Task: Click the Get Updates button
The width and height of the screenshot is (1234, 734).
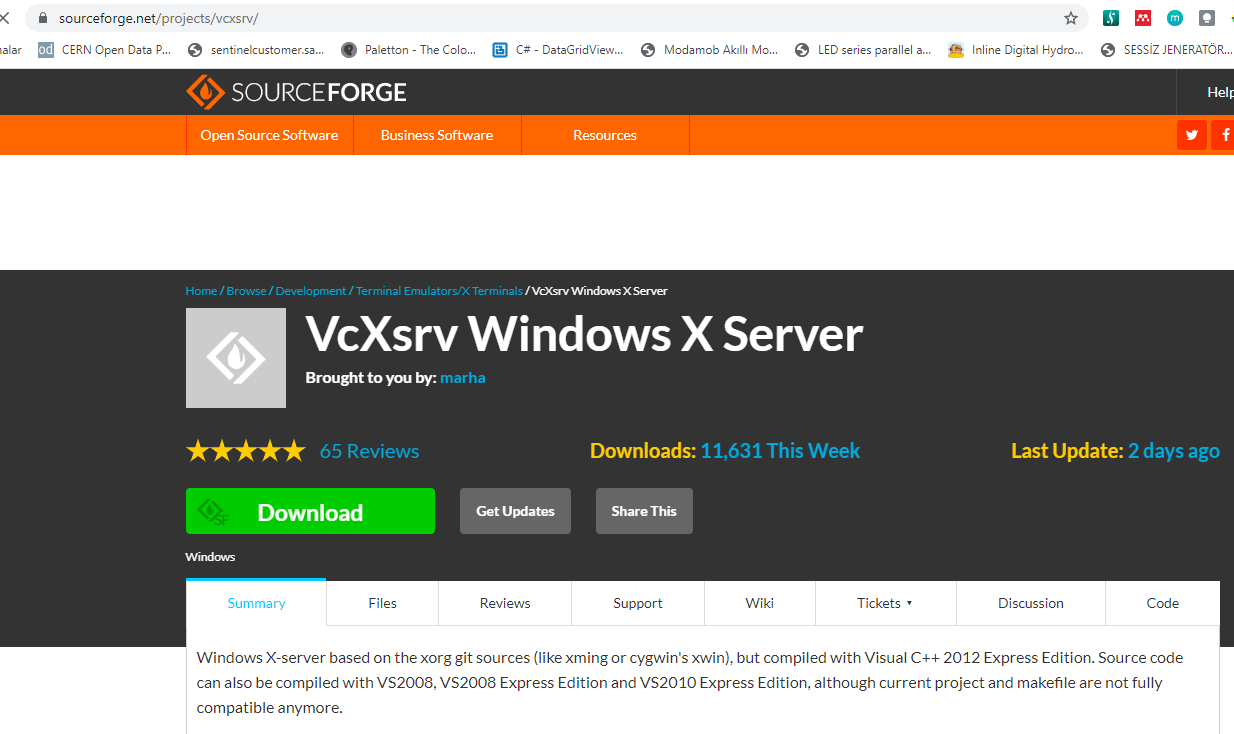Action: click(515, 511)
